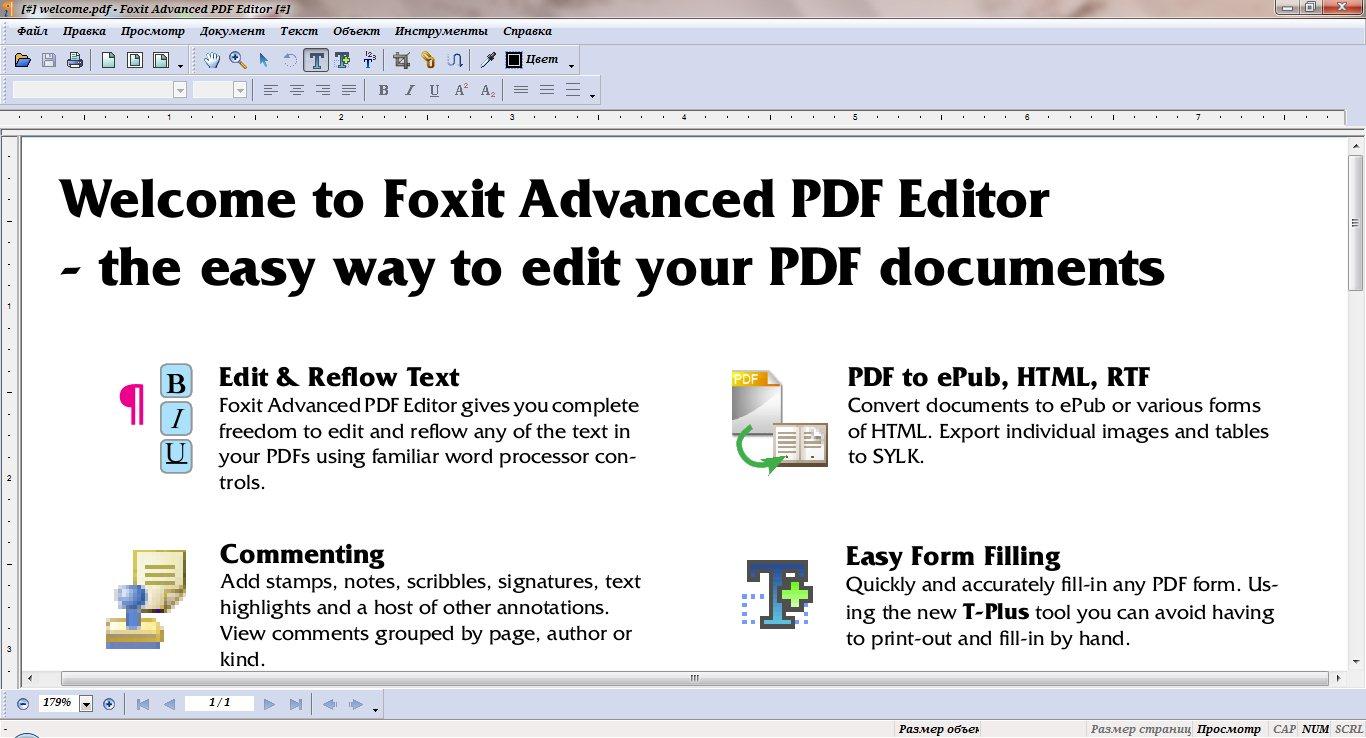This screenshot has height=738, width=1366.
Task: Select the Link chain tool icon
Action: coord(428,60)
